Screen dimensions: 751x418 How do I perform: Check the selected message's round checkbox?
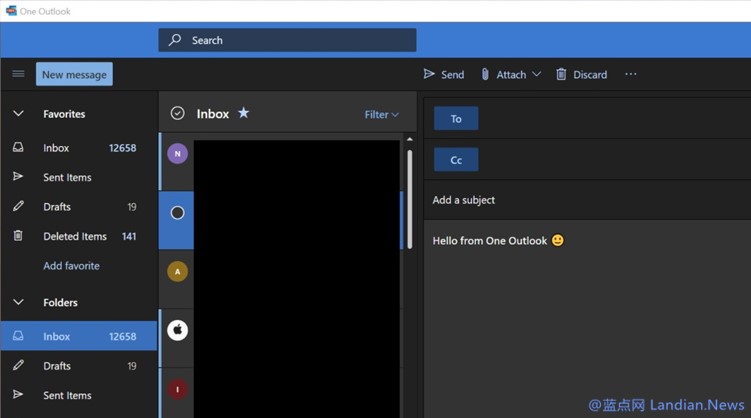click(x=177, y=213)
